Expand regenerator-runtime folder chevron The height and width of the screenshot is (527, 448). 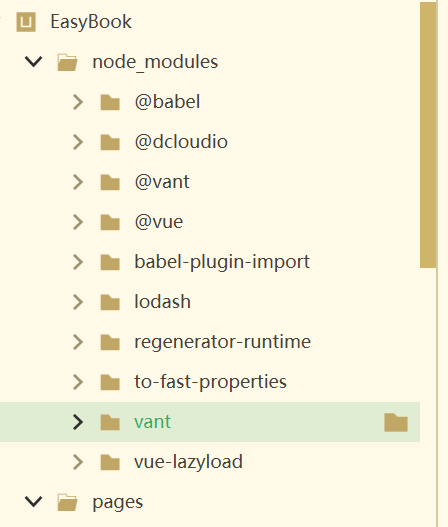point(78,342)
